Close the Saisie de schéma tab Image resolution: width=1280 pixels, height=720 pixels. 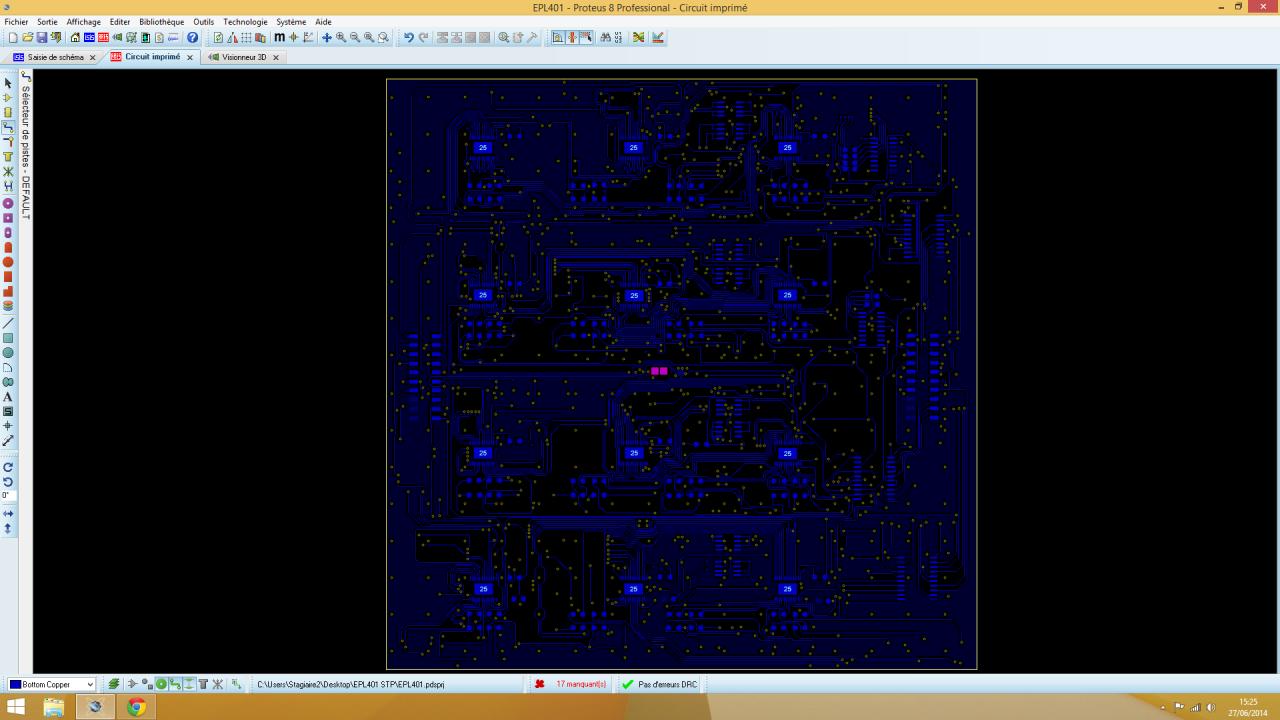coord(93,57)
